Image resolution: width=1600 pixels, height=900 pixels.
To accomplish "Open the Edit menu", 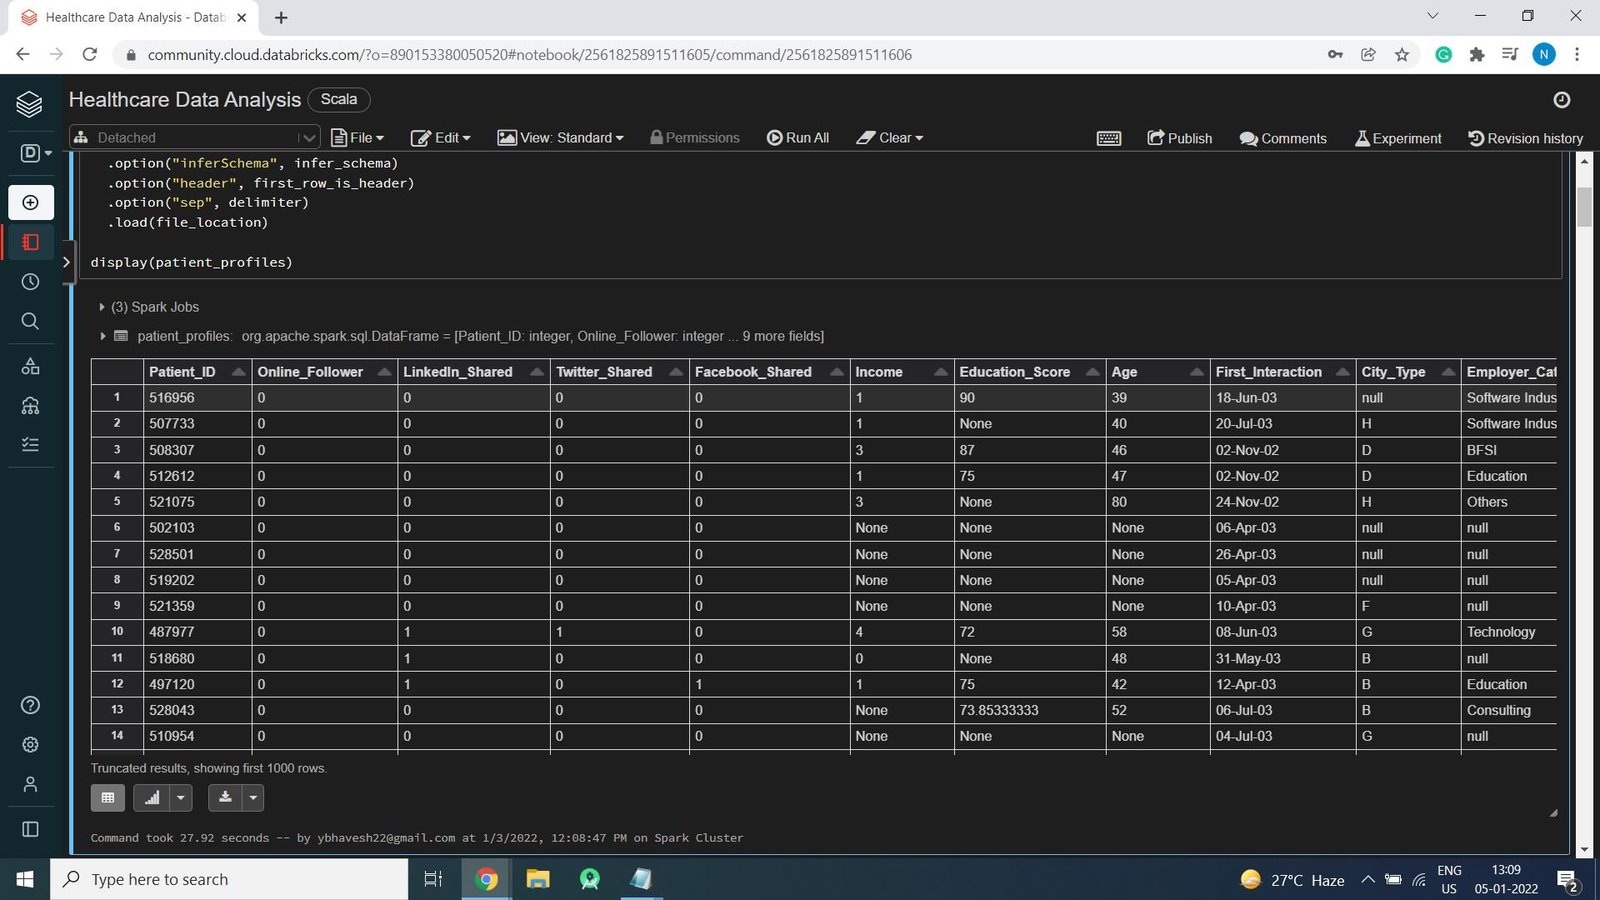I will pos(441,138).
